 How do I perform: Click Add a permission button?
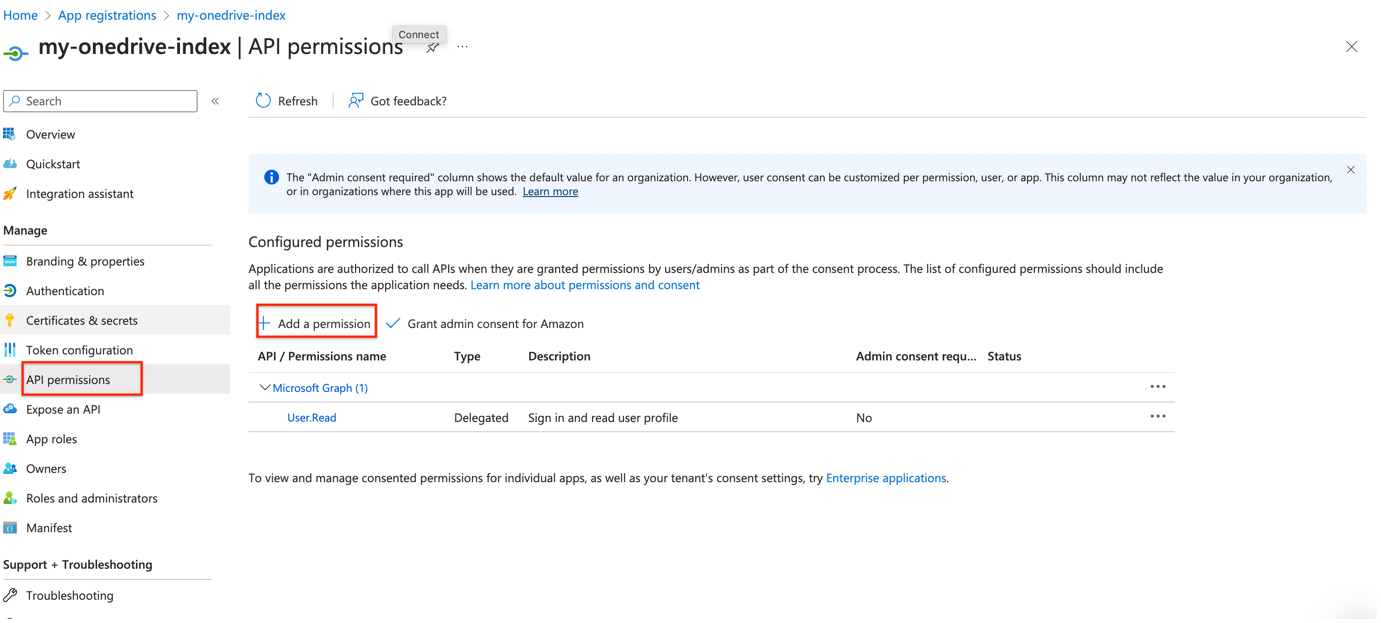pos(316,324)
